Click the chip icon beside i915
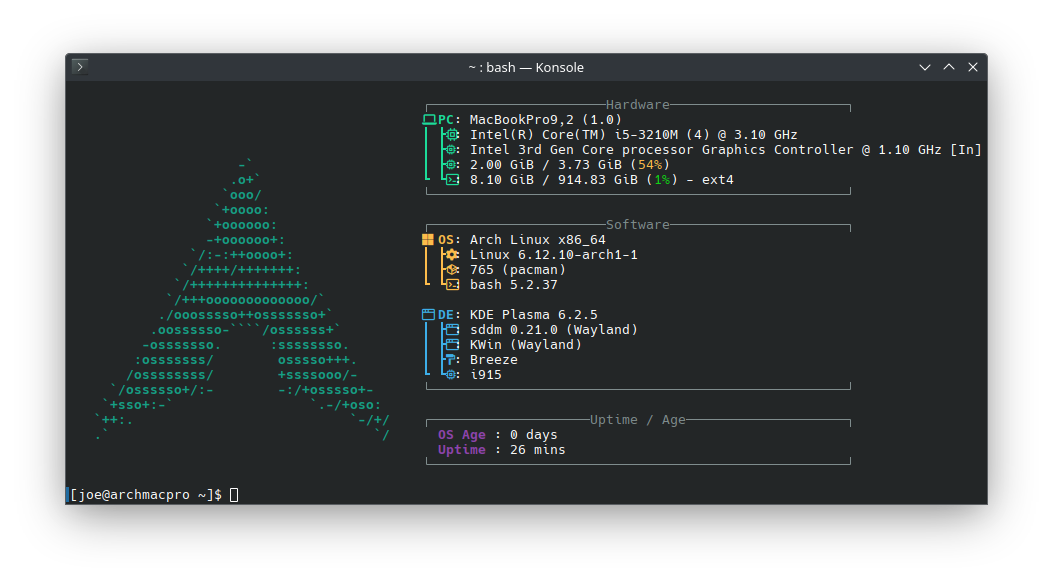The height and width of the screenshot is (582, 1053). (x=451, y=375)
